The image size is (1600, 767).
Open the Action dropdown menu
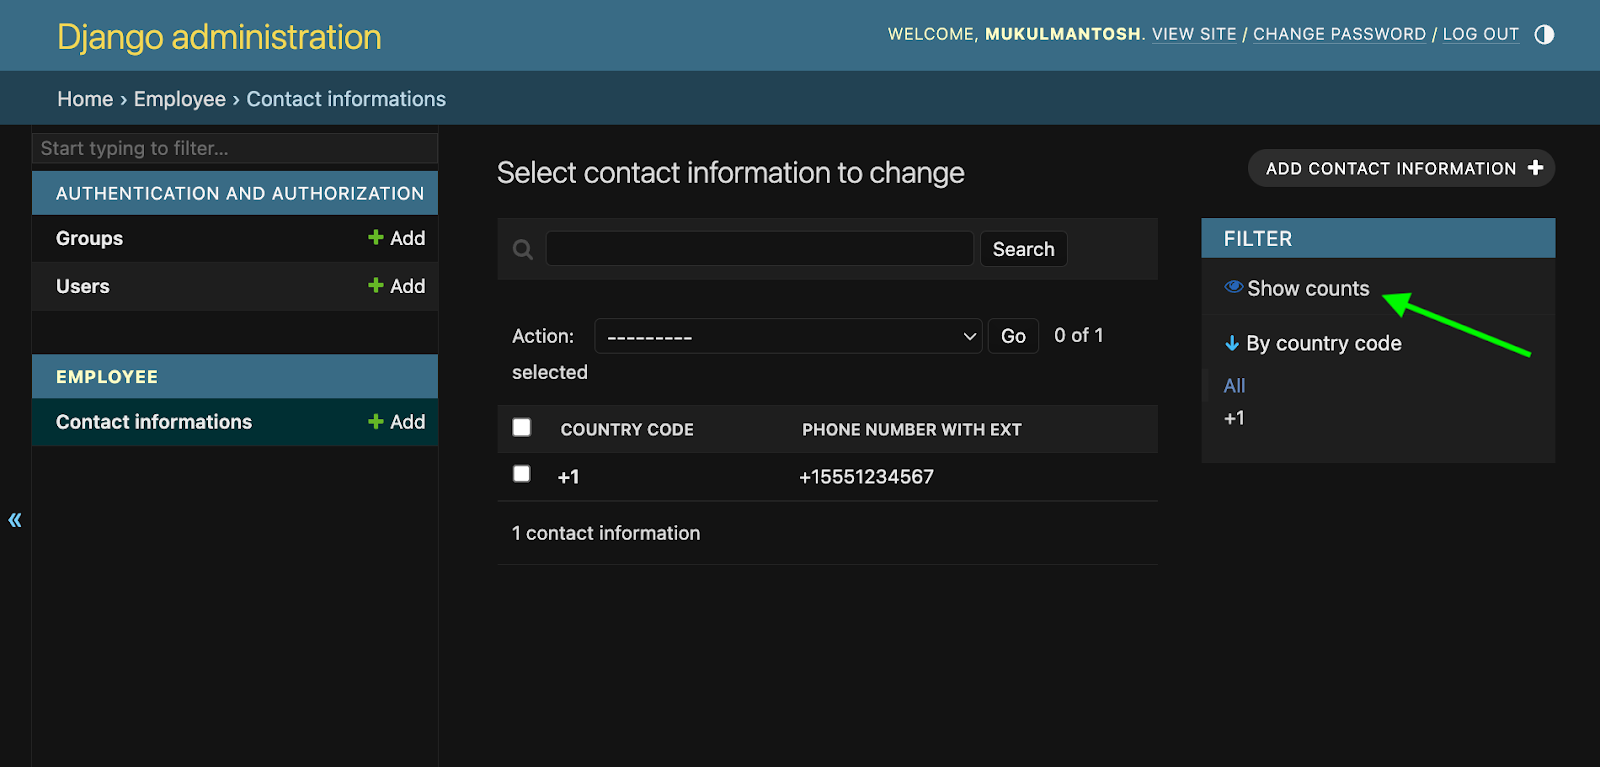click(x=788, y=336)
